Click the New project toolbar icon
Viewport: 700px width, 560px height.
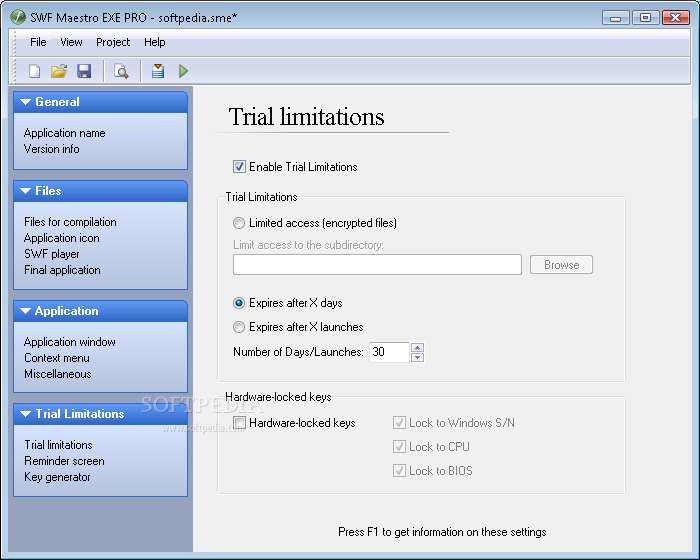pyautogui.click(x=34, y=71)
